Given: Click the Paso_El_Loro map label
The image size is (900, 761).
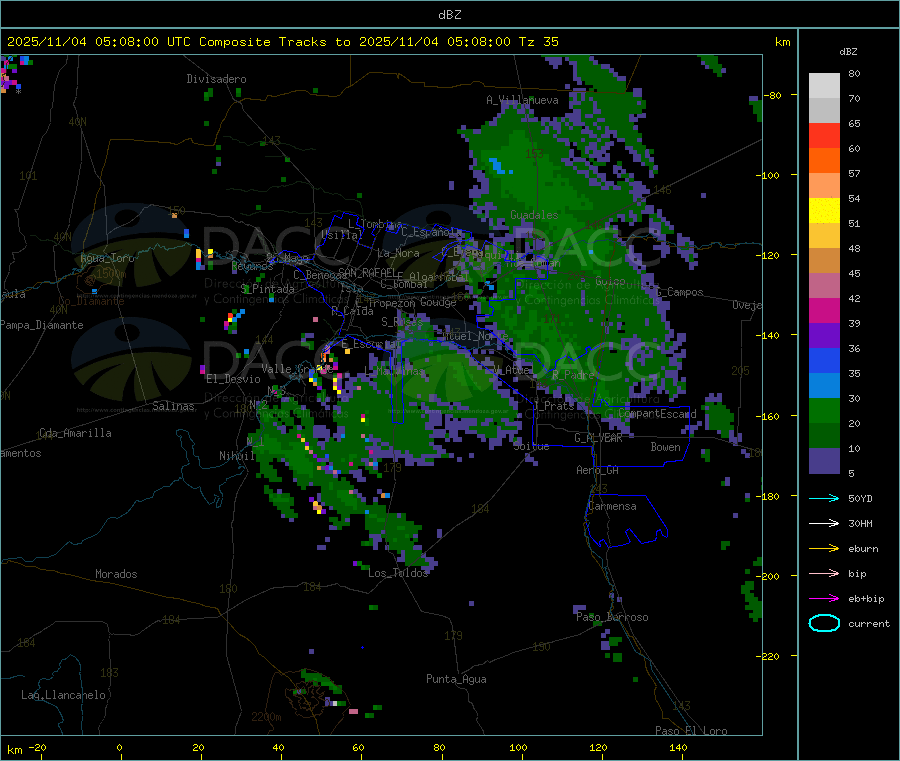Looking at the screenshot, I should [691, 731].
